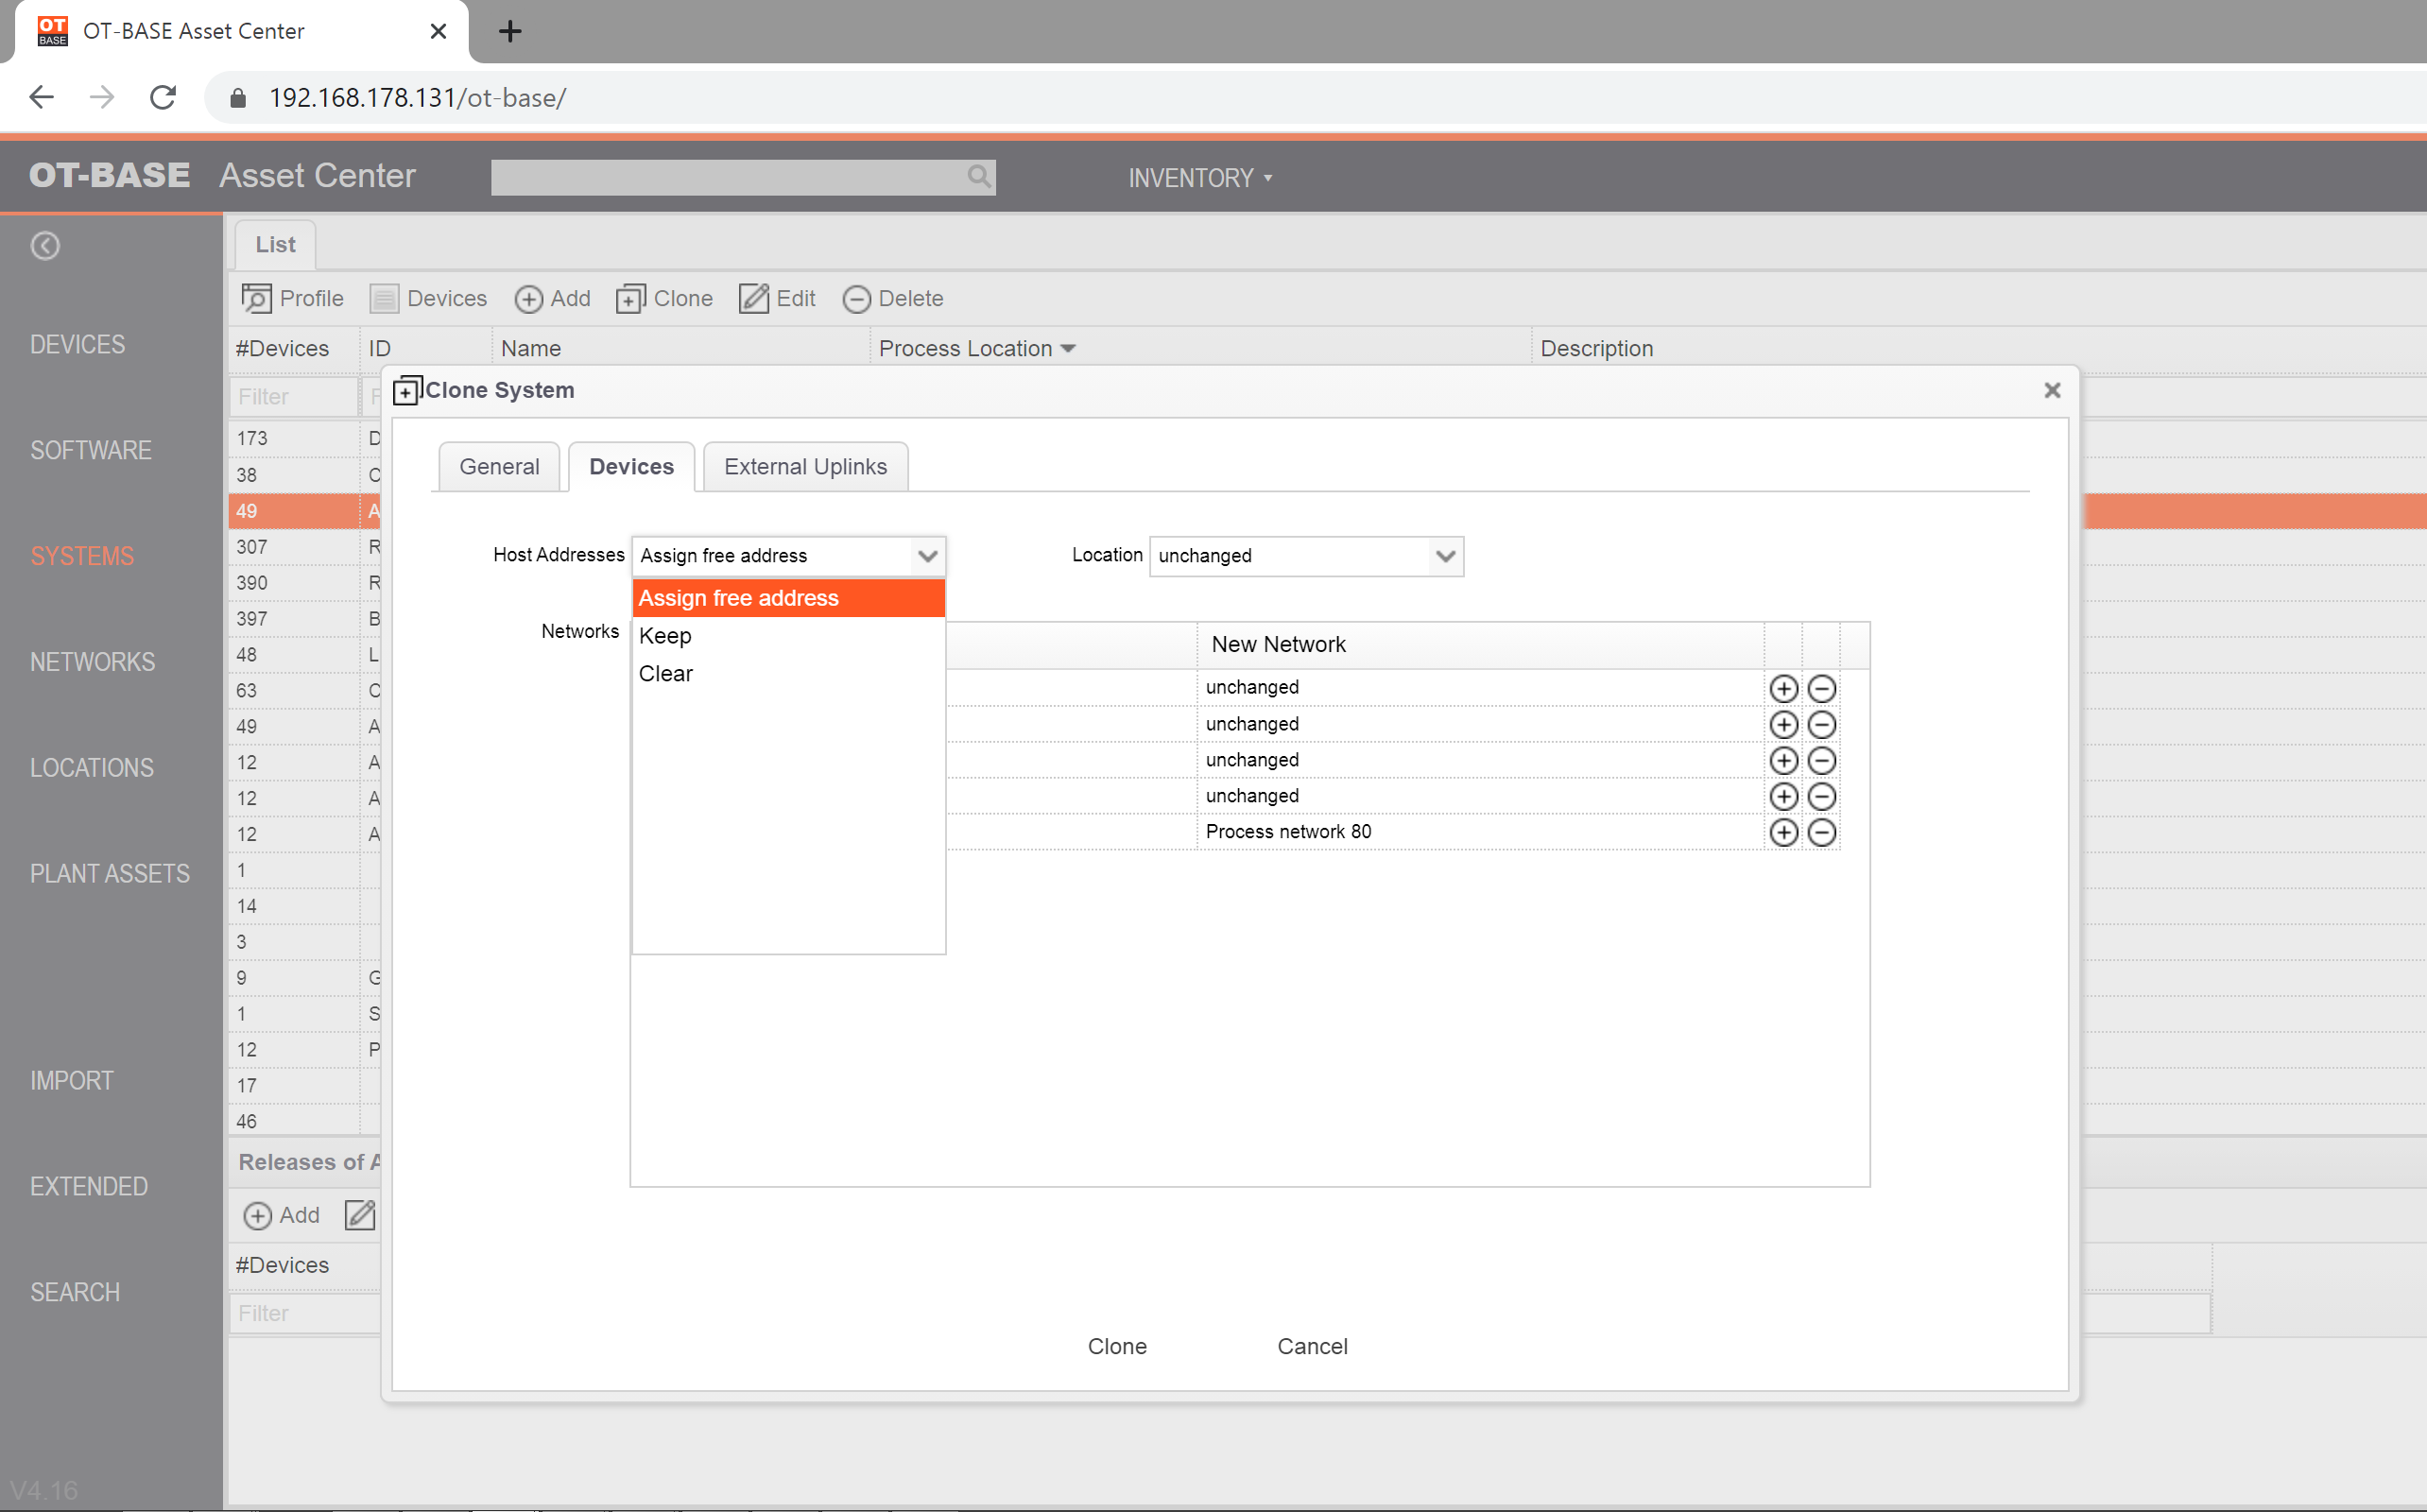
Task: Select Keep option in Host Addresses list
Action: [x=788, y=636]
